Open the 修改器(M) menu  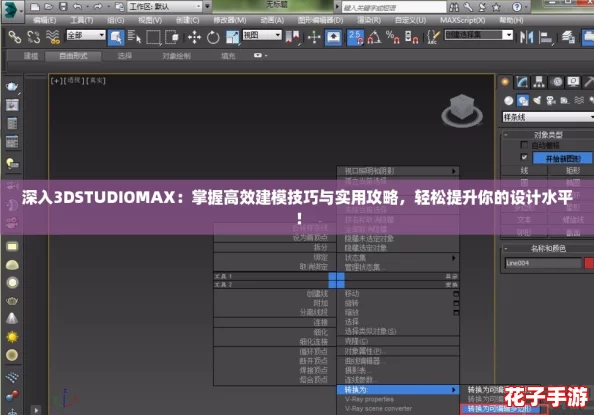point(230,20)
